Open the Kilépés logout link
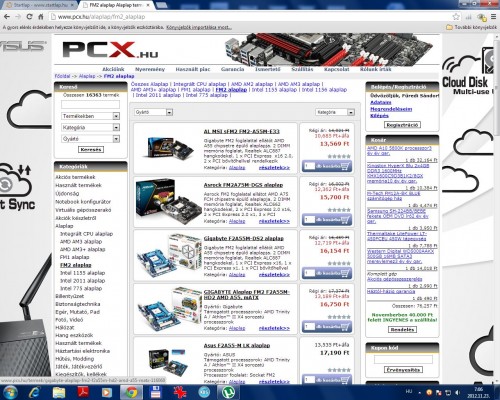Viewport: 500px width, 400px height. 379,116
